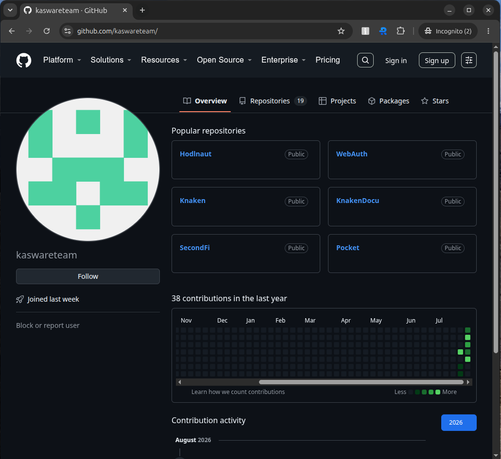This screenshot has width=501, height=459.
Task: Select the 2026 year button
Action: tap(459, 422)
